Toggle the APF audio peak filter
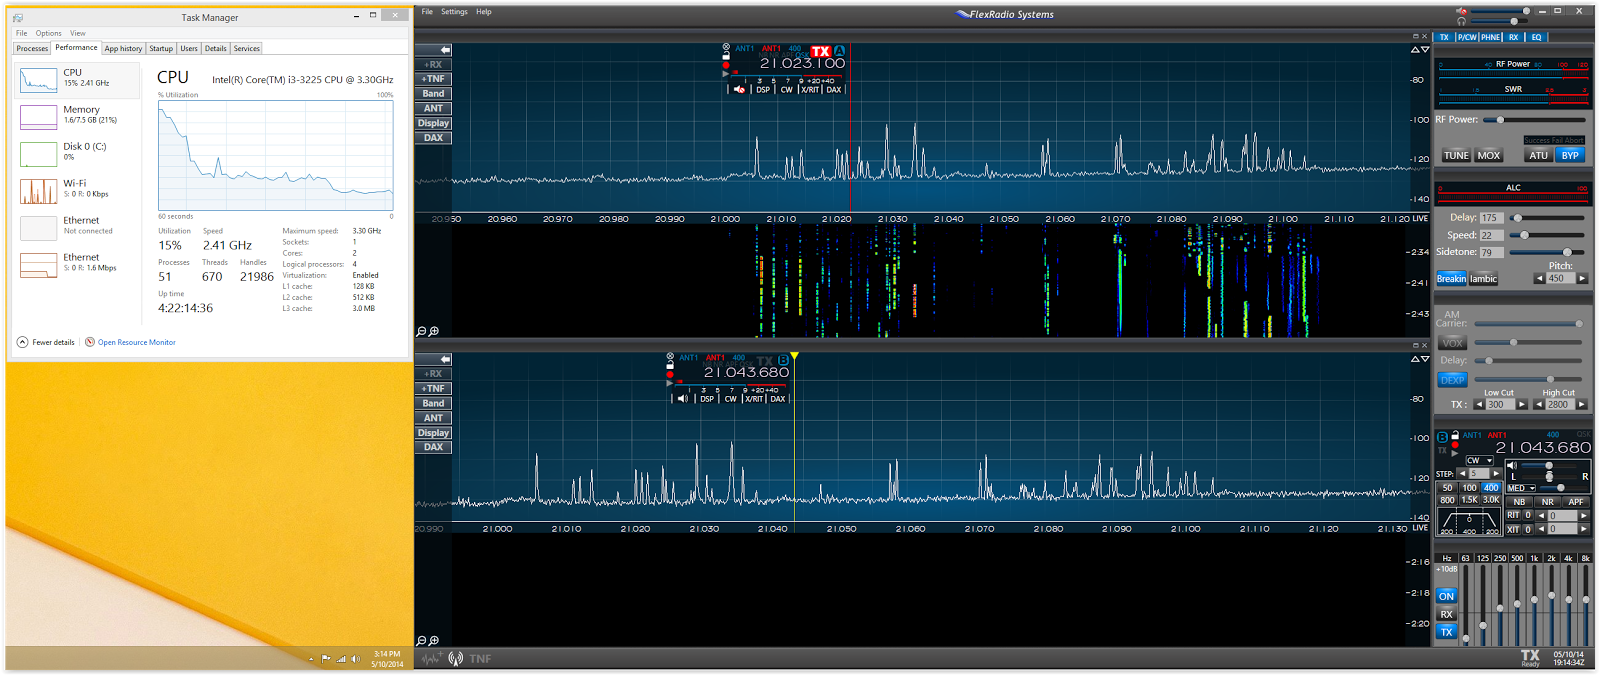Image resolution: width=1600 pixels, height=675 pixels. pos(1576,502)
